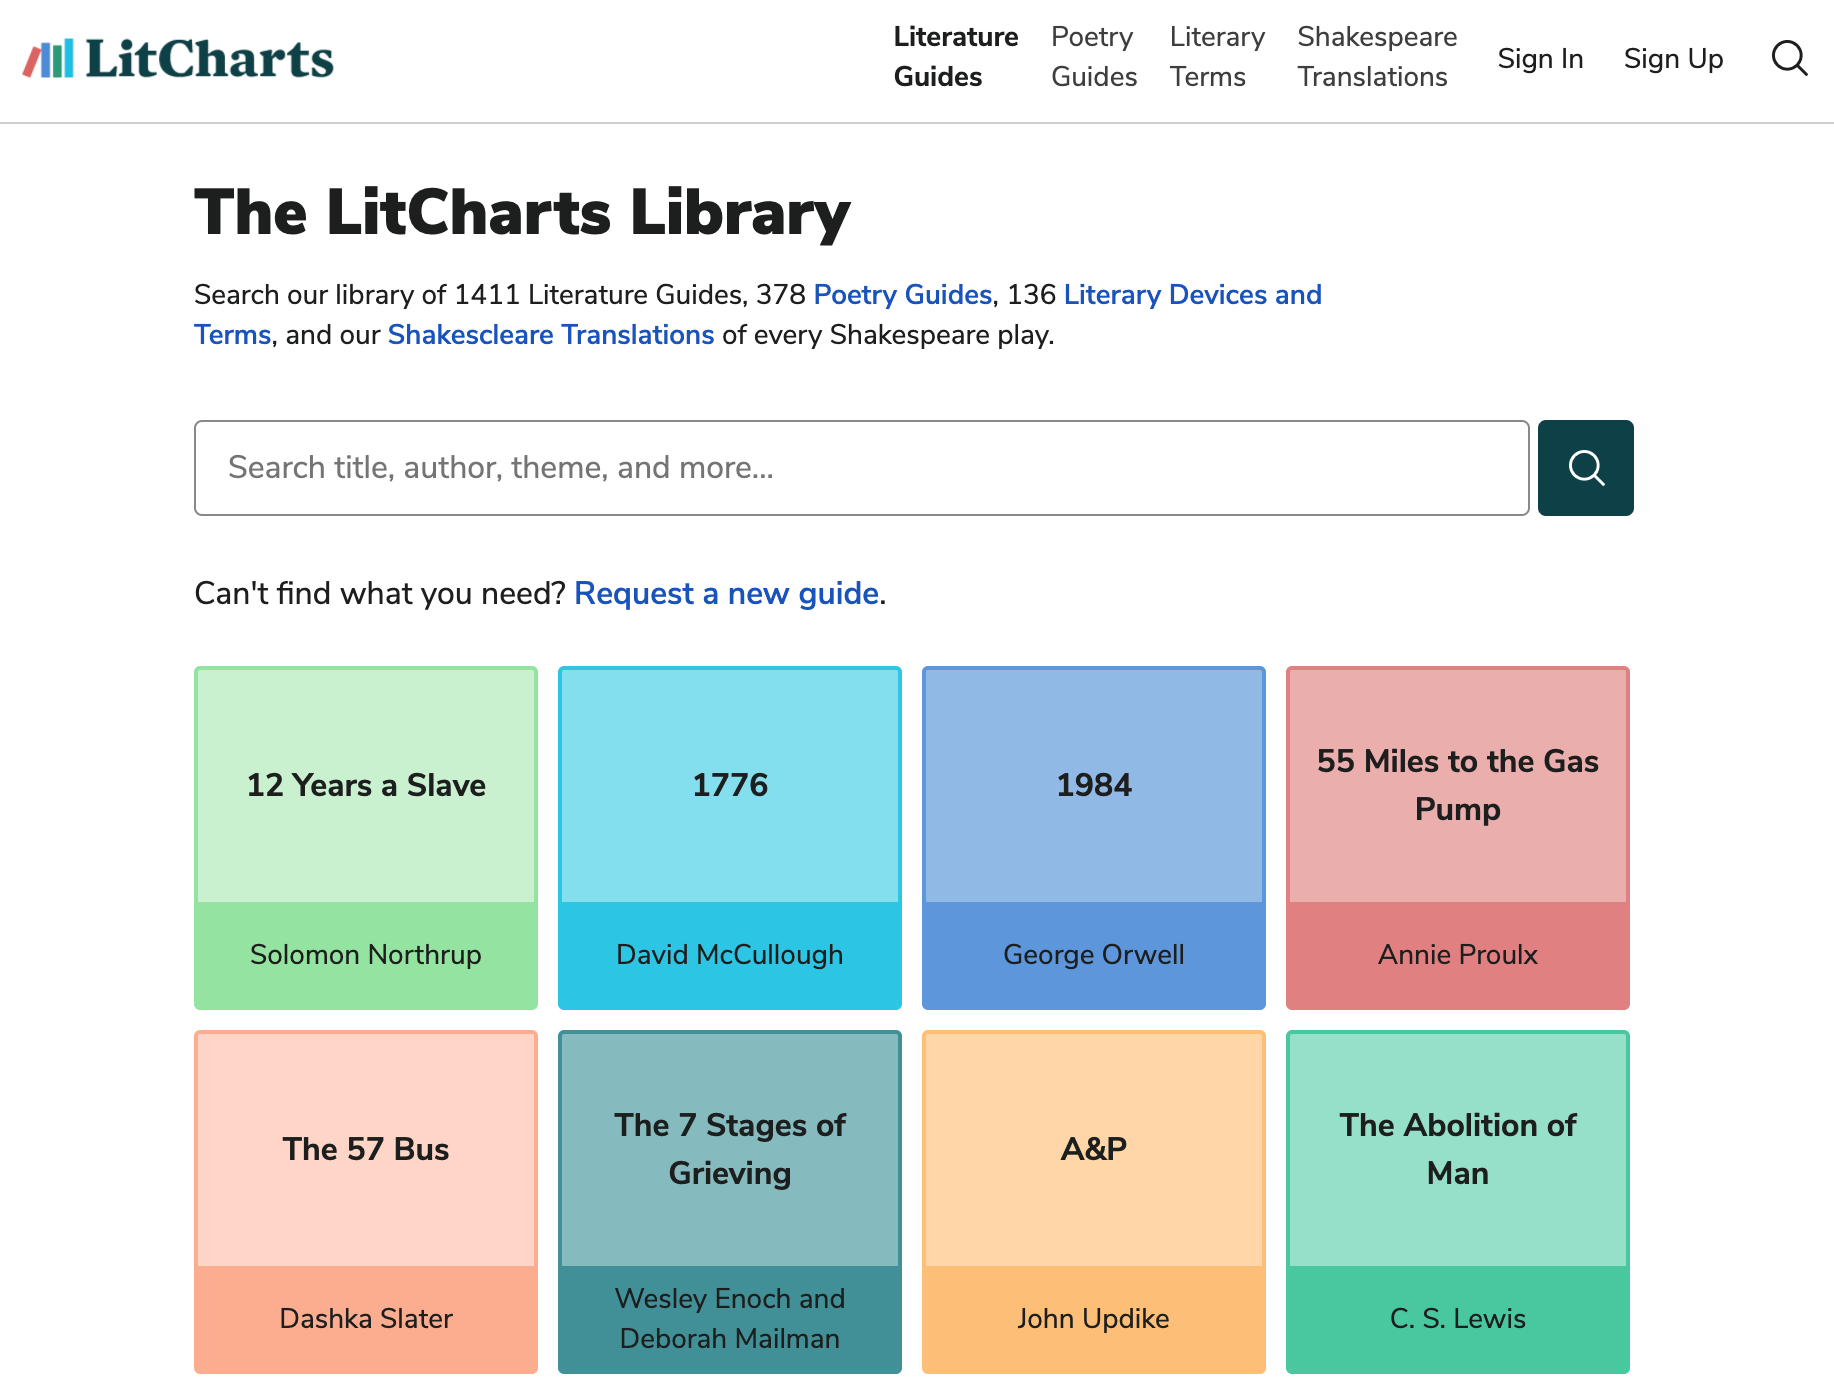The width and height of the screenshot is (1834, 1386).
Task: Open Shakespeare Translations from the navigation bar
Action: 1376,57
